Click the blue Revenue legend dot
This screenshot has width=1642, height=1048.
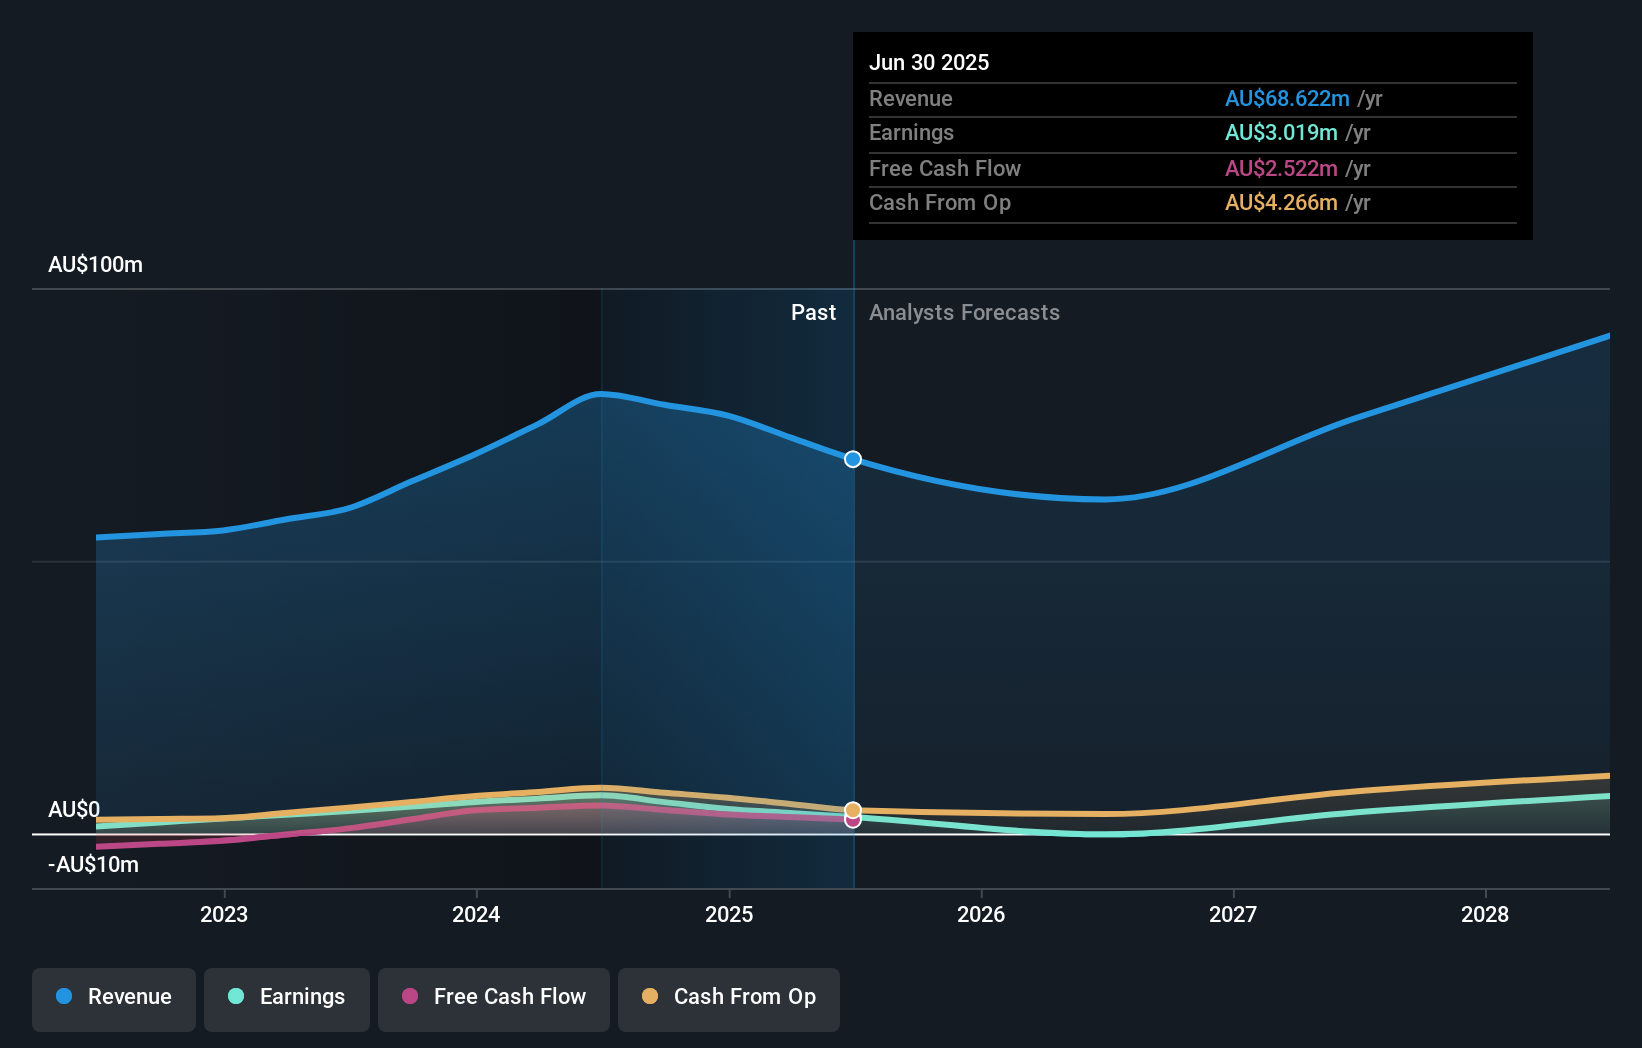pos(63,997)
